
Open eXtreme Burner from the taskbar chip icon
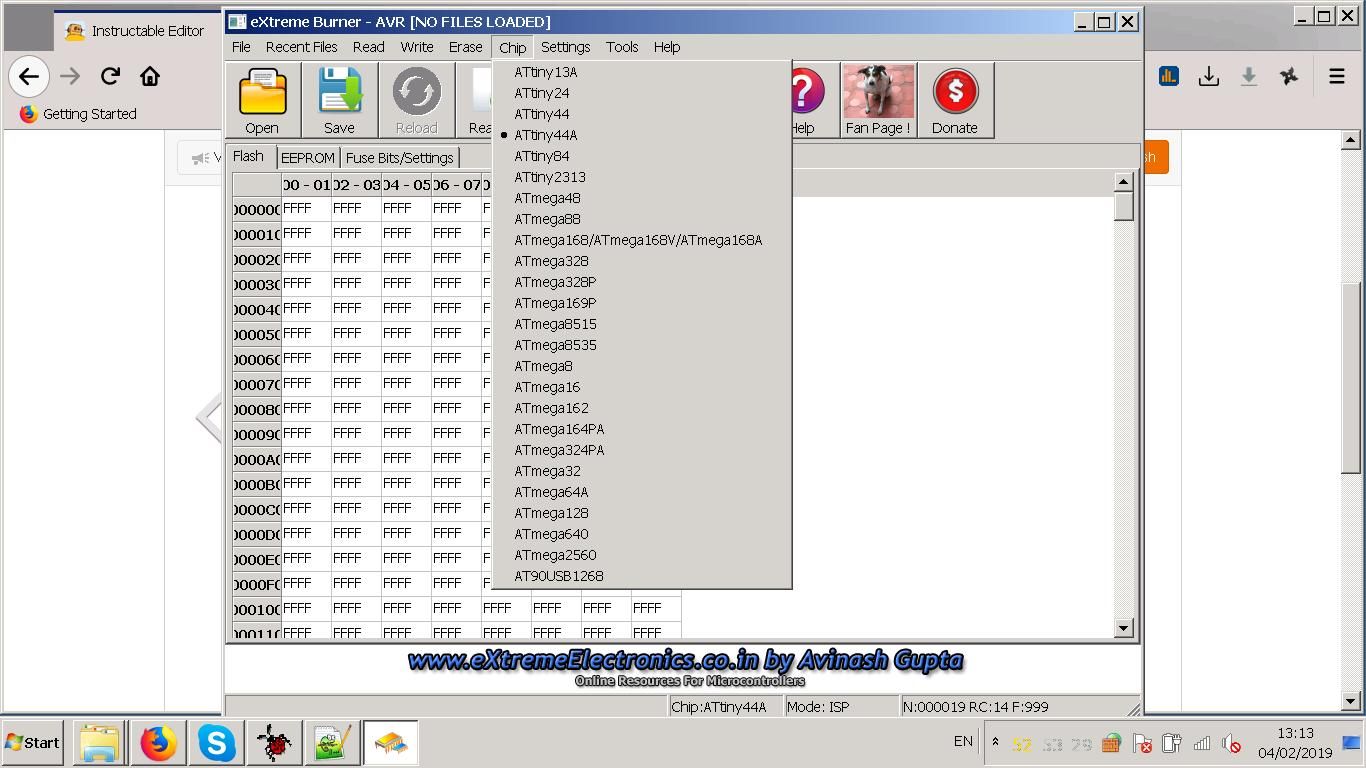click(x=391, y=742)
